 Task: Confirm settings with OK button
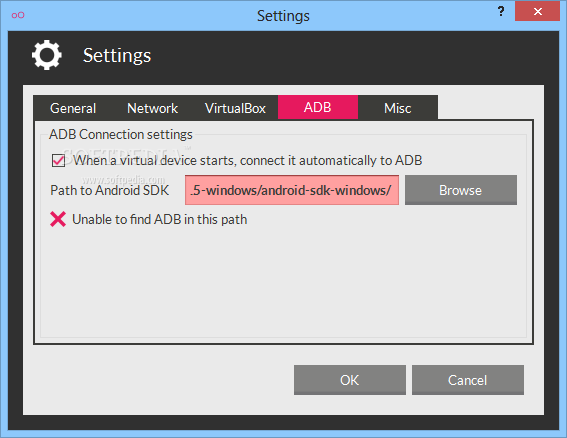(x=350, y=380)
